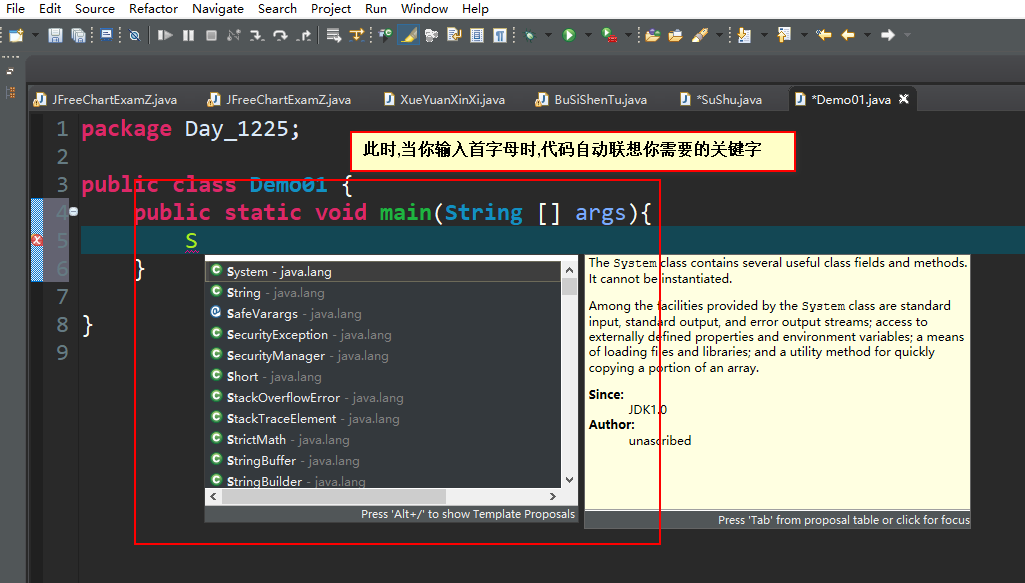Click Next Annotation icon
Viewport: 1025px width, 583px height.
[x=744, y=35]
